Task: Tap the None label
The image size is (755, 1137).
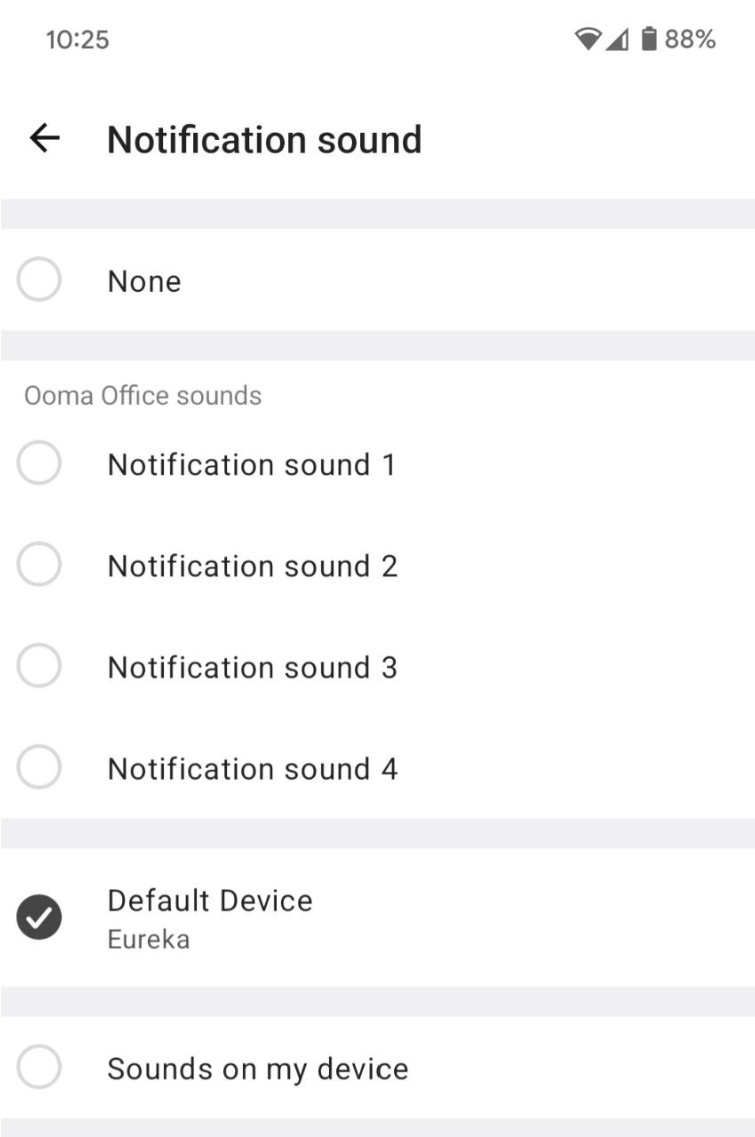Action: pos(144,281)
